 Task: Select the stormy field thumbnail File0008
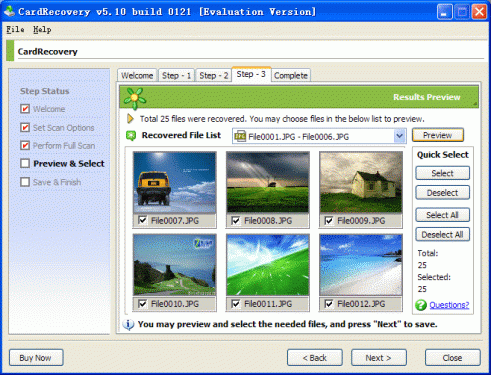267,182
